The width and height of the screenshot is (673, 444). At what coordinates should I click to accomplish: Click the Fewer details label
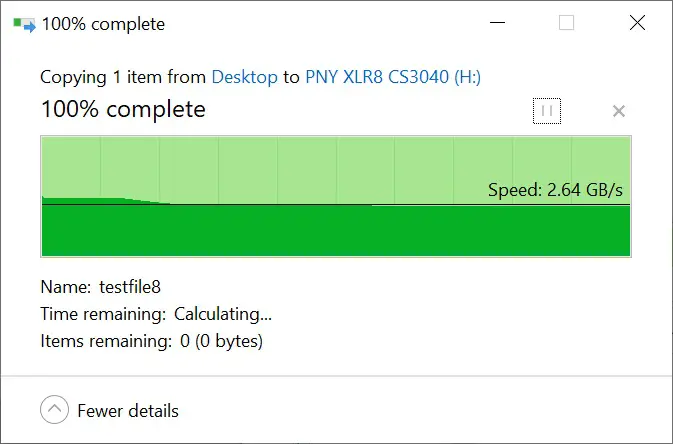(128, 411)
